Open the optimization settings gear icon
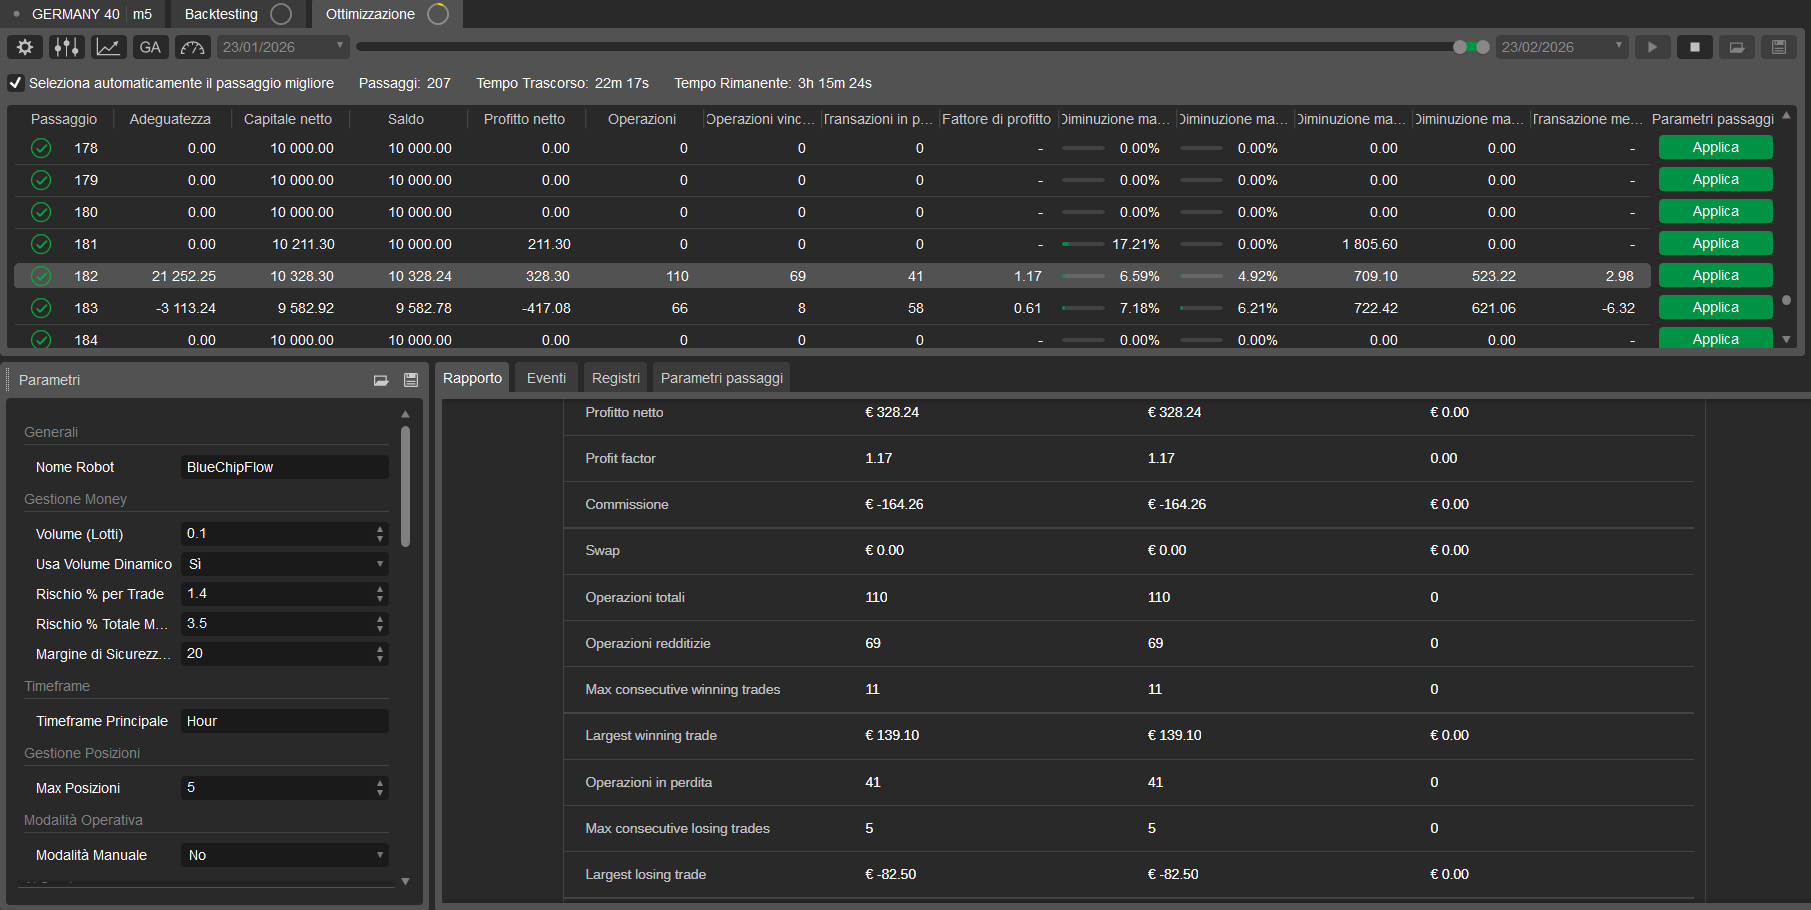 click(x=24, y=47)
